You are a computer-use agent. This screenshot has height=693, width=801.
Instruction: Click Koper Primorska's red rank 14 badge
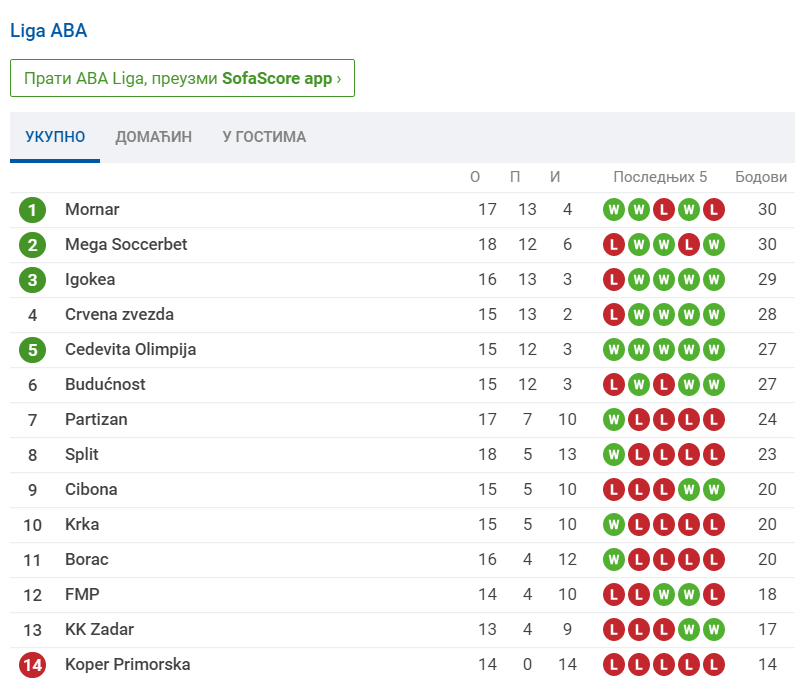coord(32,665)
